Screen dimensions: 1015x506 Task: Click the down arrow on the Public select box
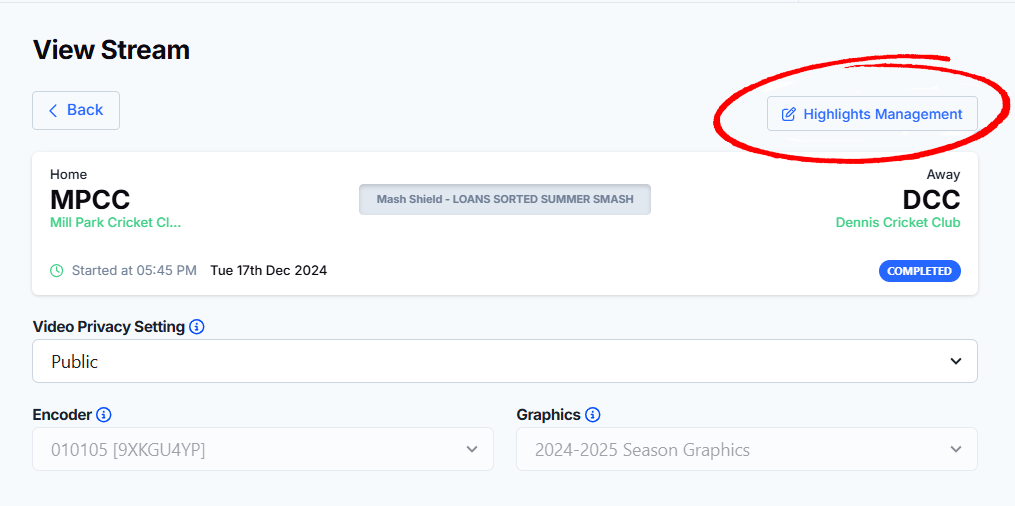pos(956,361)
